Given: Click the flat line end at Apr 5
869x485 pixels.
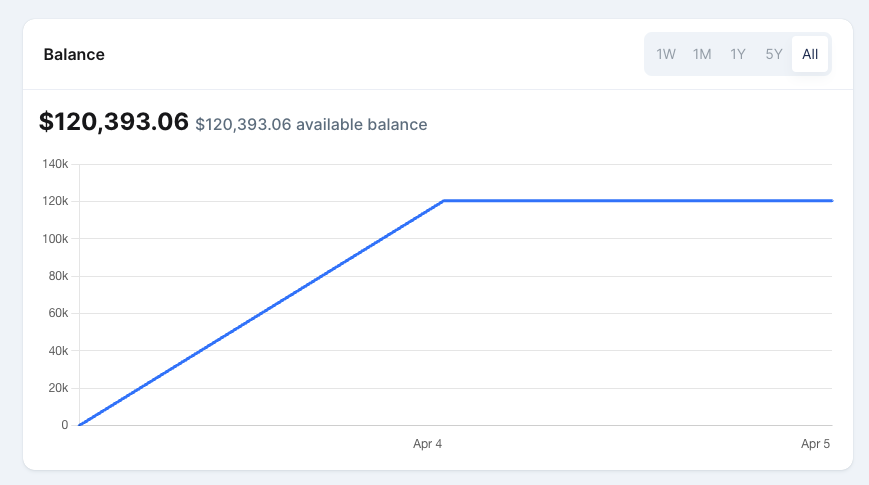Looking at the screenshot, I should [x=830, y=201].
